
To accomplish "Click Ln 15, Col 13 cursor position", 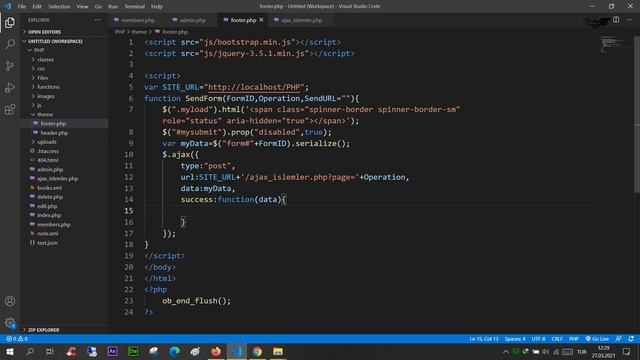I will [x=484, y=339].
